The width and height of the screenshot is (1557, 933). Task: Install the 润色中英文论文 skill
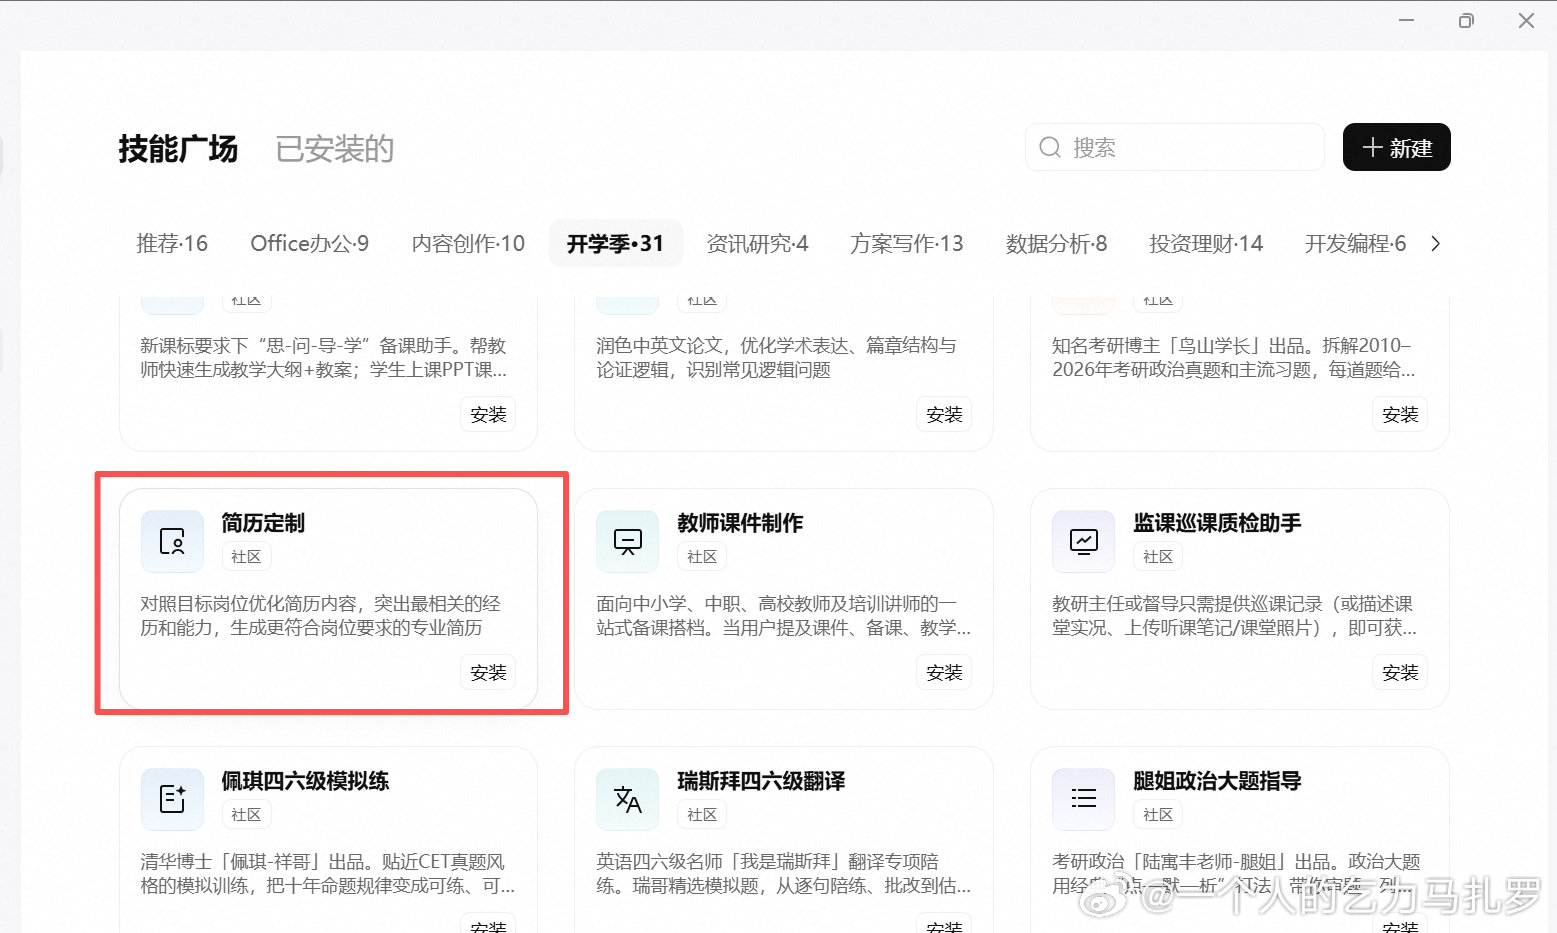945,415
